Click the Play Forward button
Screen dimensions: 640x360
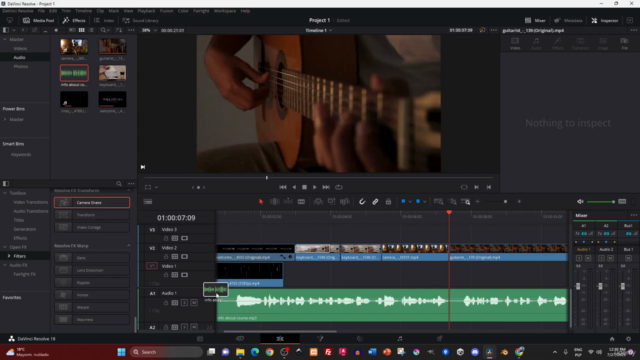[x=315, y=187]
